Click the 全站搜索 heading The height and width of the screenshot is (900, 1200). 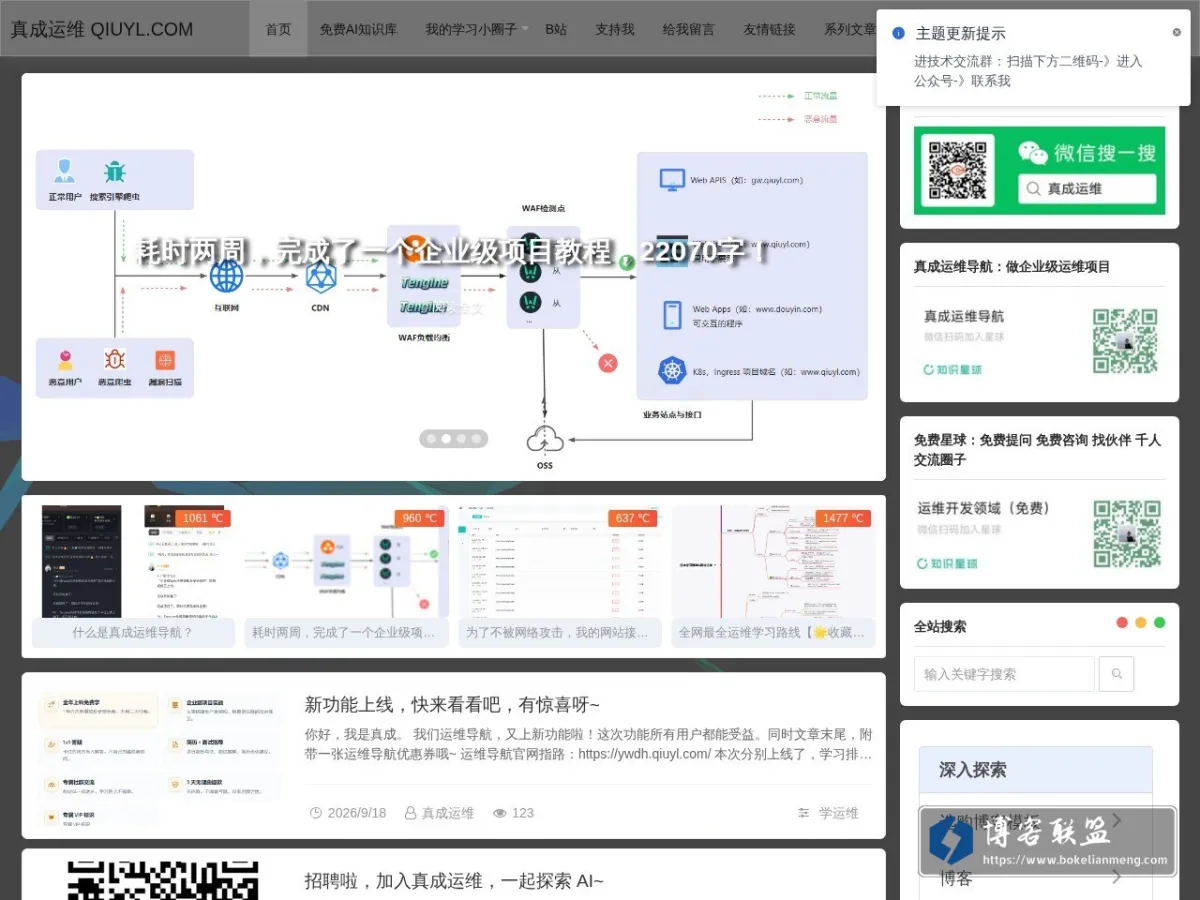tap(940, 627)
